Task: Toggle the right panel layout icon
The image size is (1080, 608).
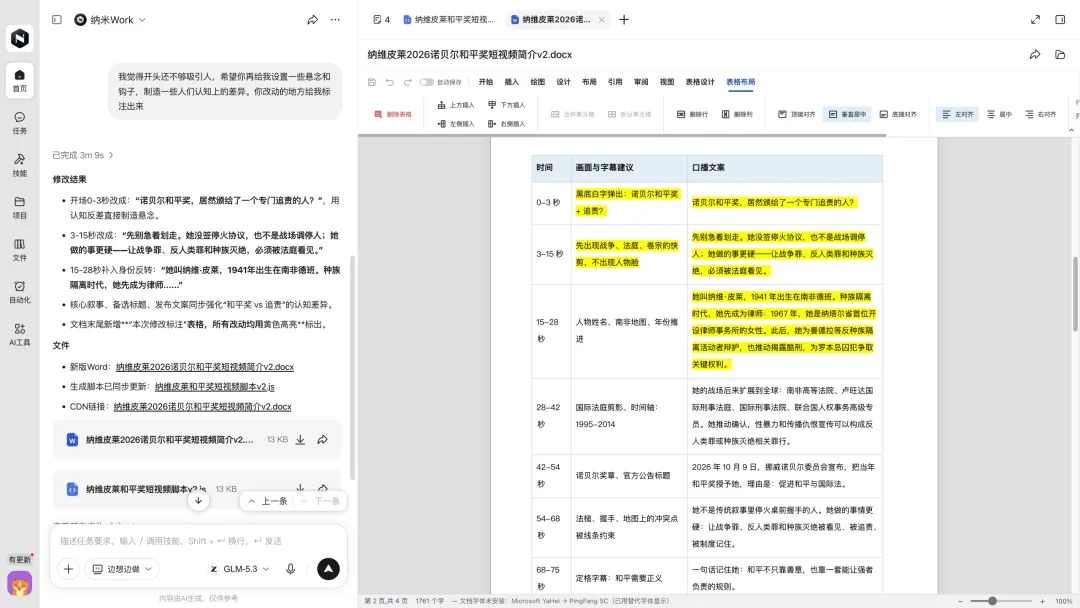Action: coord(1060,20)
